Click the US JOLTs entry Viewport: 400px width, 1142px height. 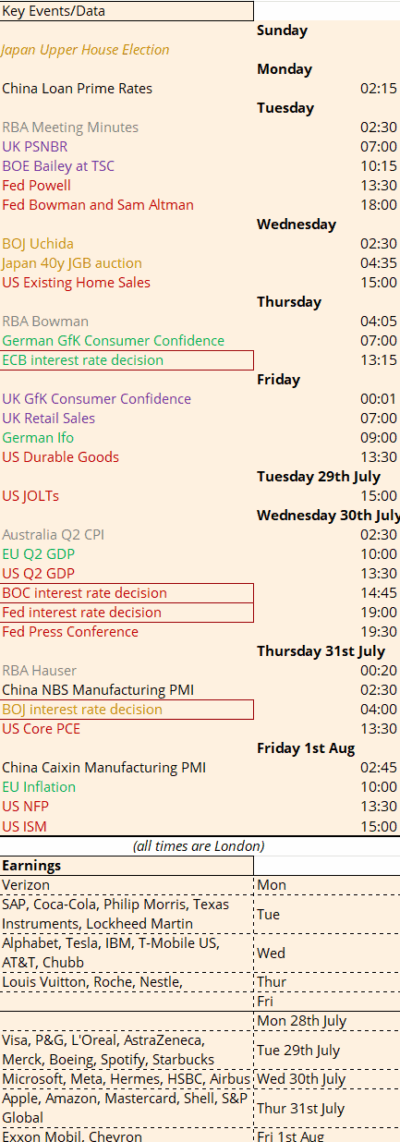[31, 496]
